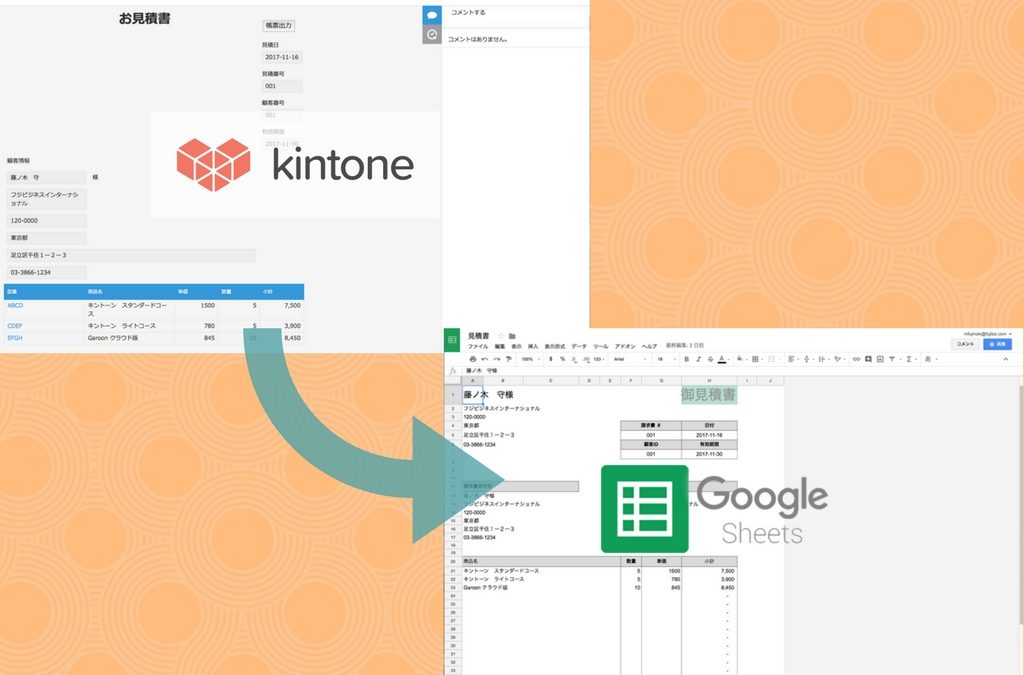Open the kintone history clock icon

(431, 35)
